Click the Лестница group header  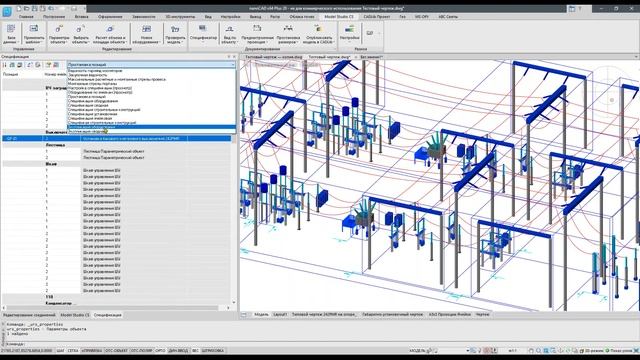click(117, 145)
